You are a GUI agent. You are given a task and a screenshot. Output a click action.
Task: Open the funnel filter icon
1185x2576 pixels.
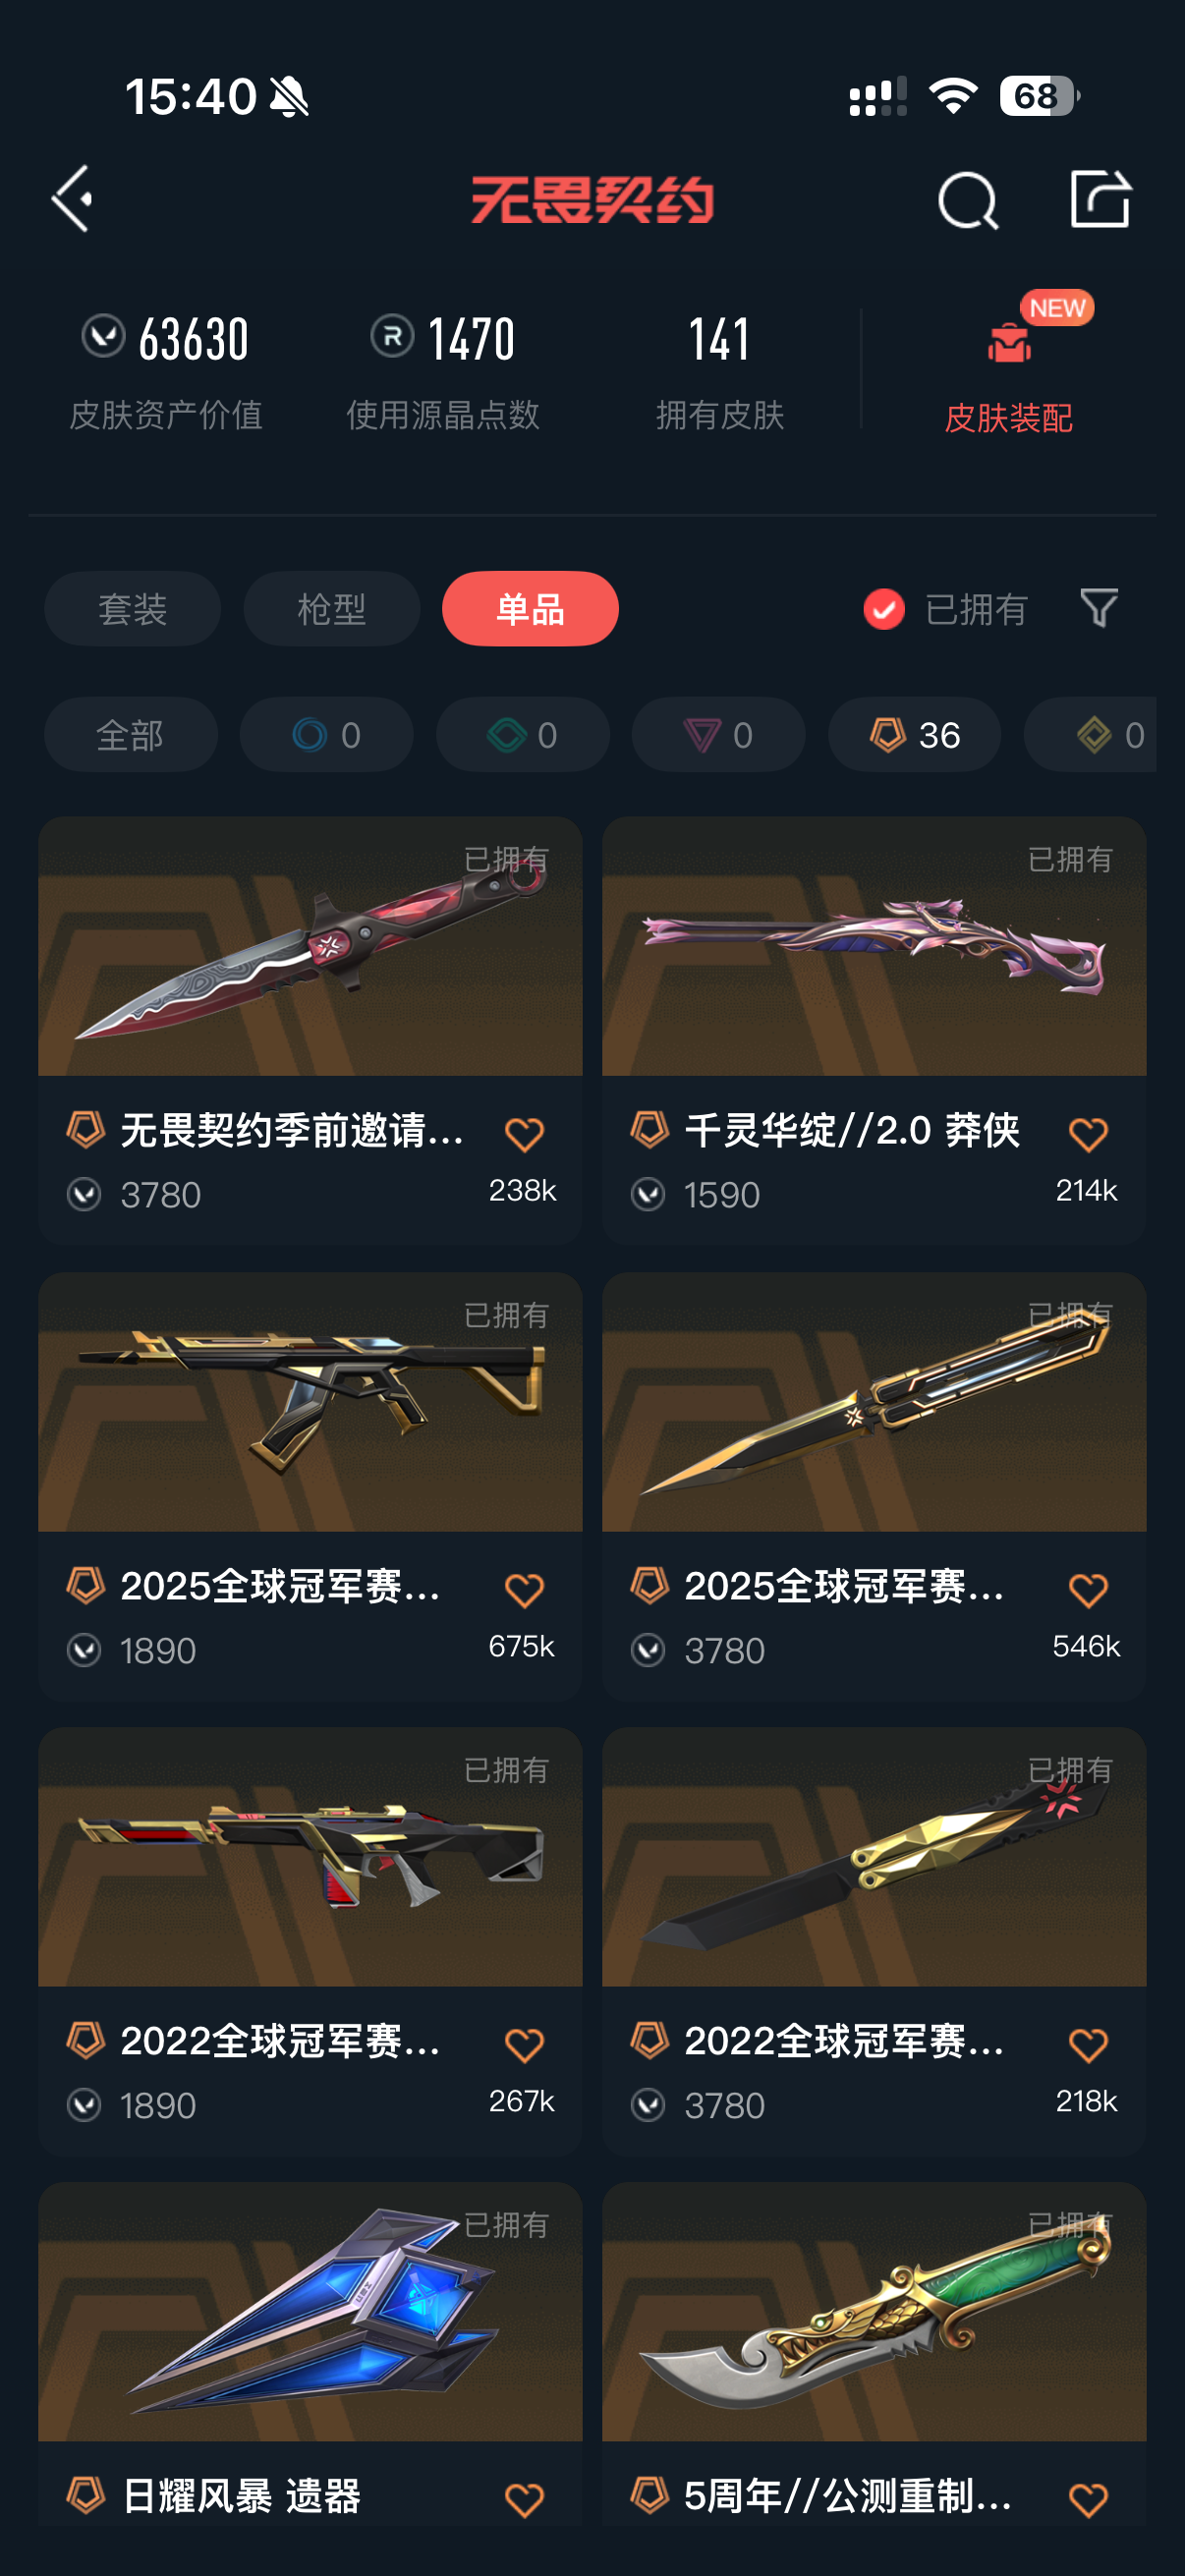[1098, 608]
